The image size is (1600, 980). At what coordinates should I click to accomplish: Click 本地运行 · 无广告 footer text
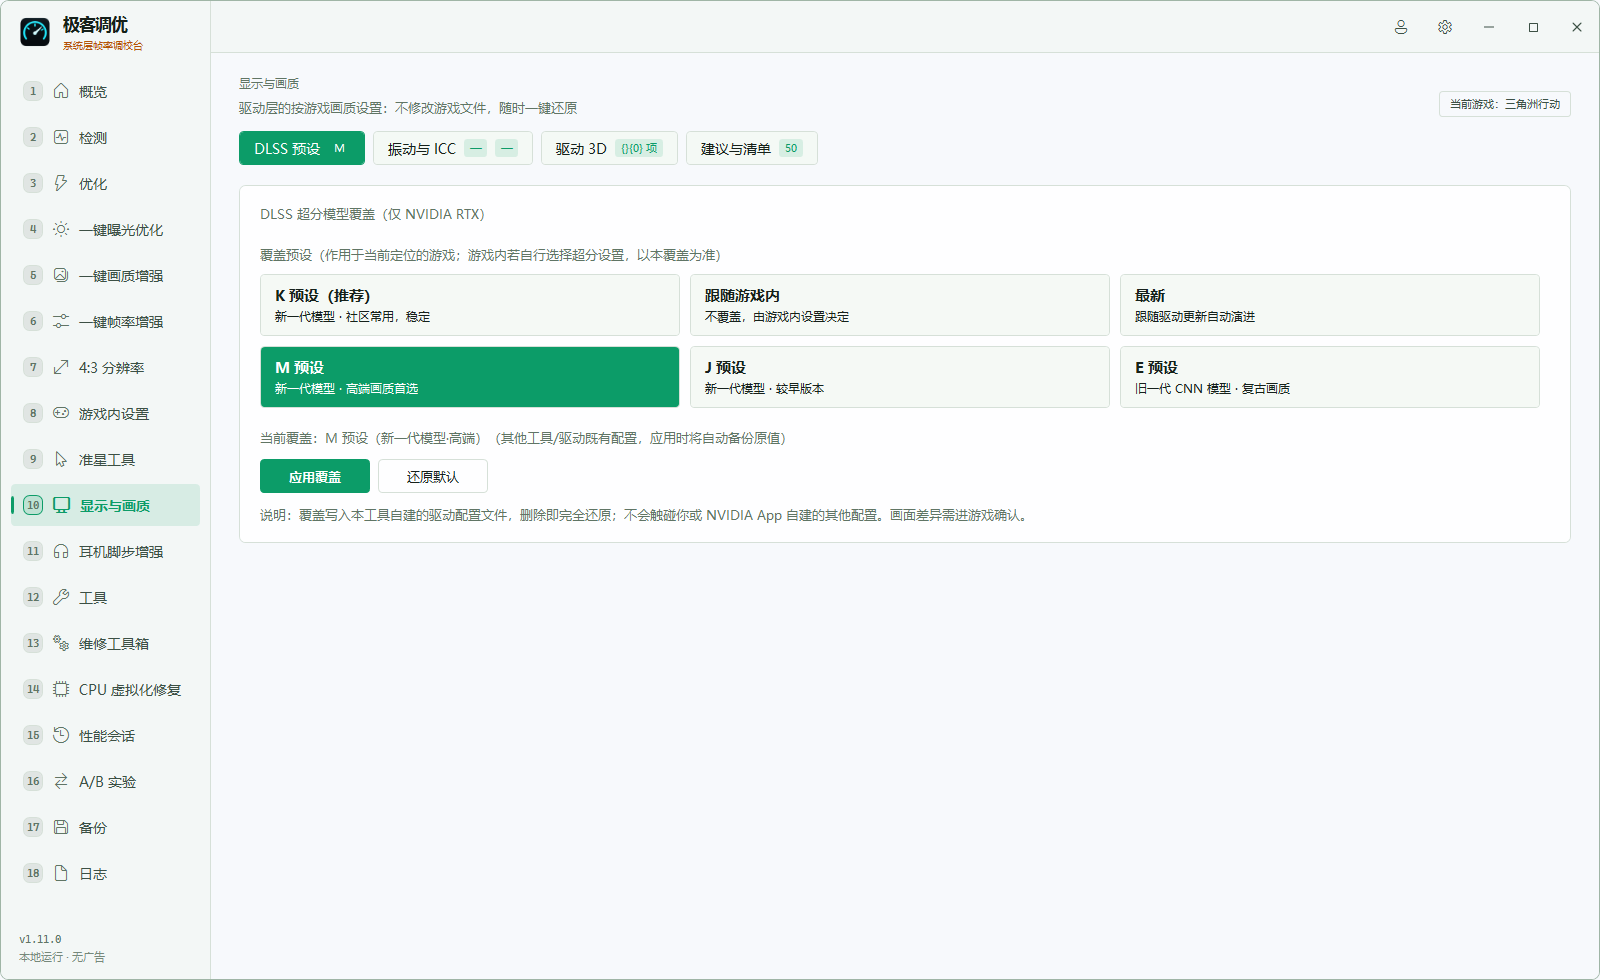[x=62, y=957]
